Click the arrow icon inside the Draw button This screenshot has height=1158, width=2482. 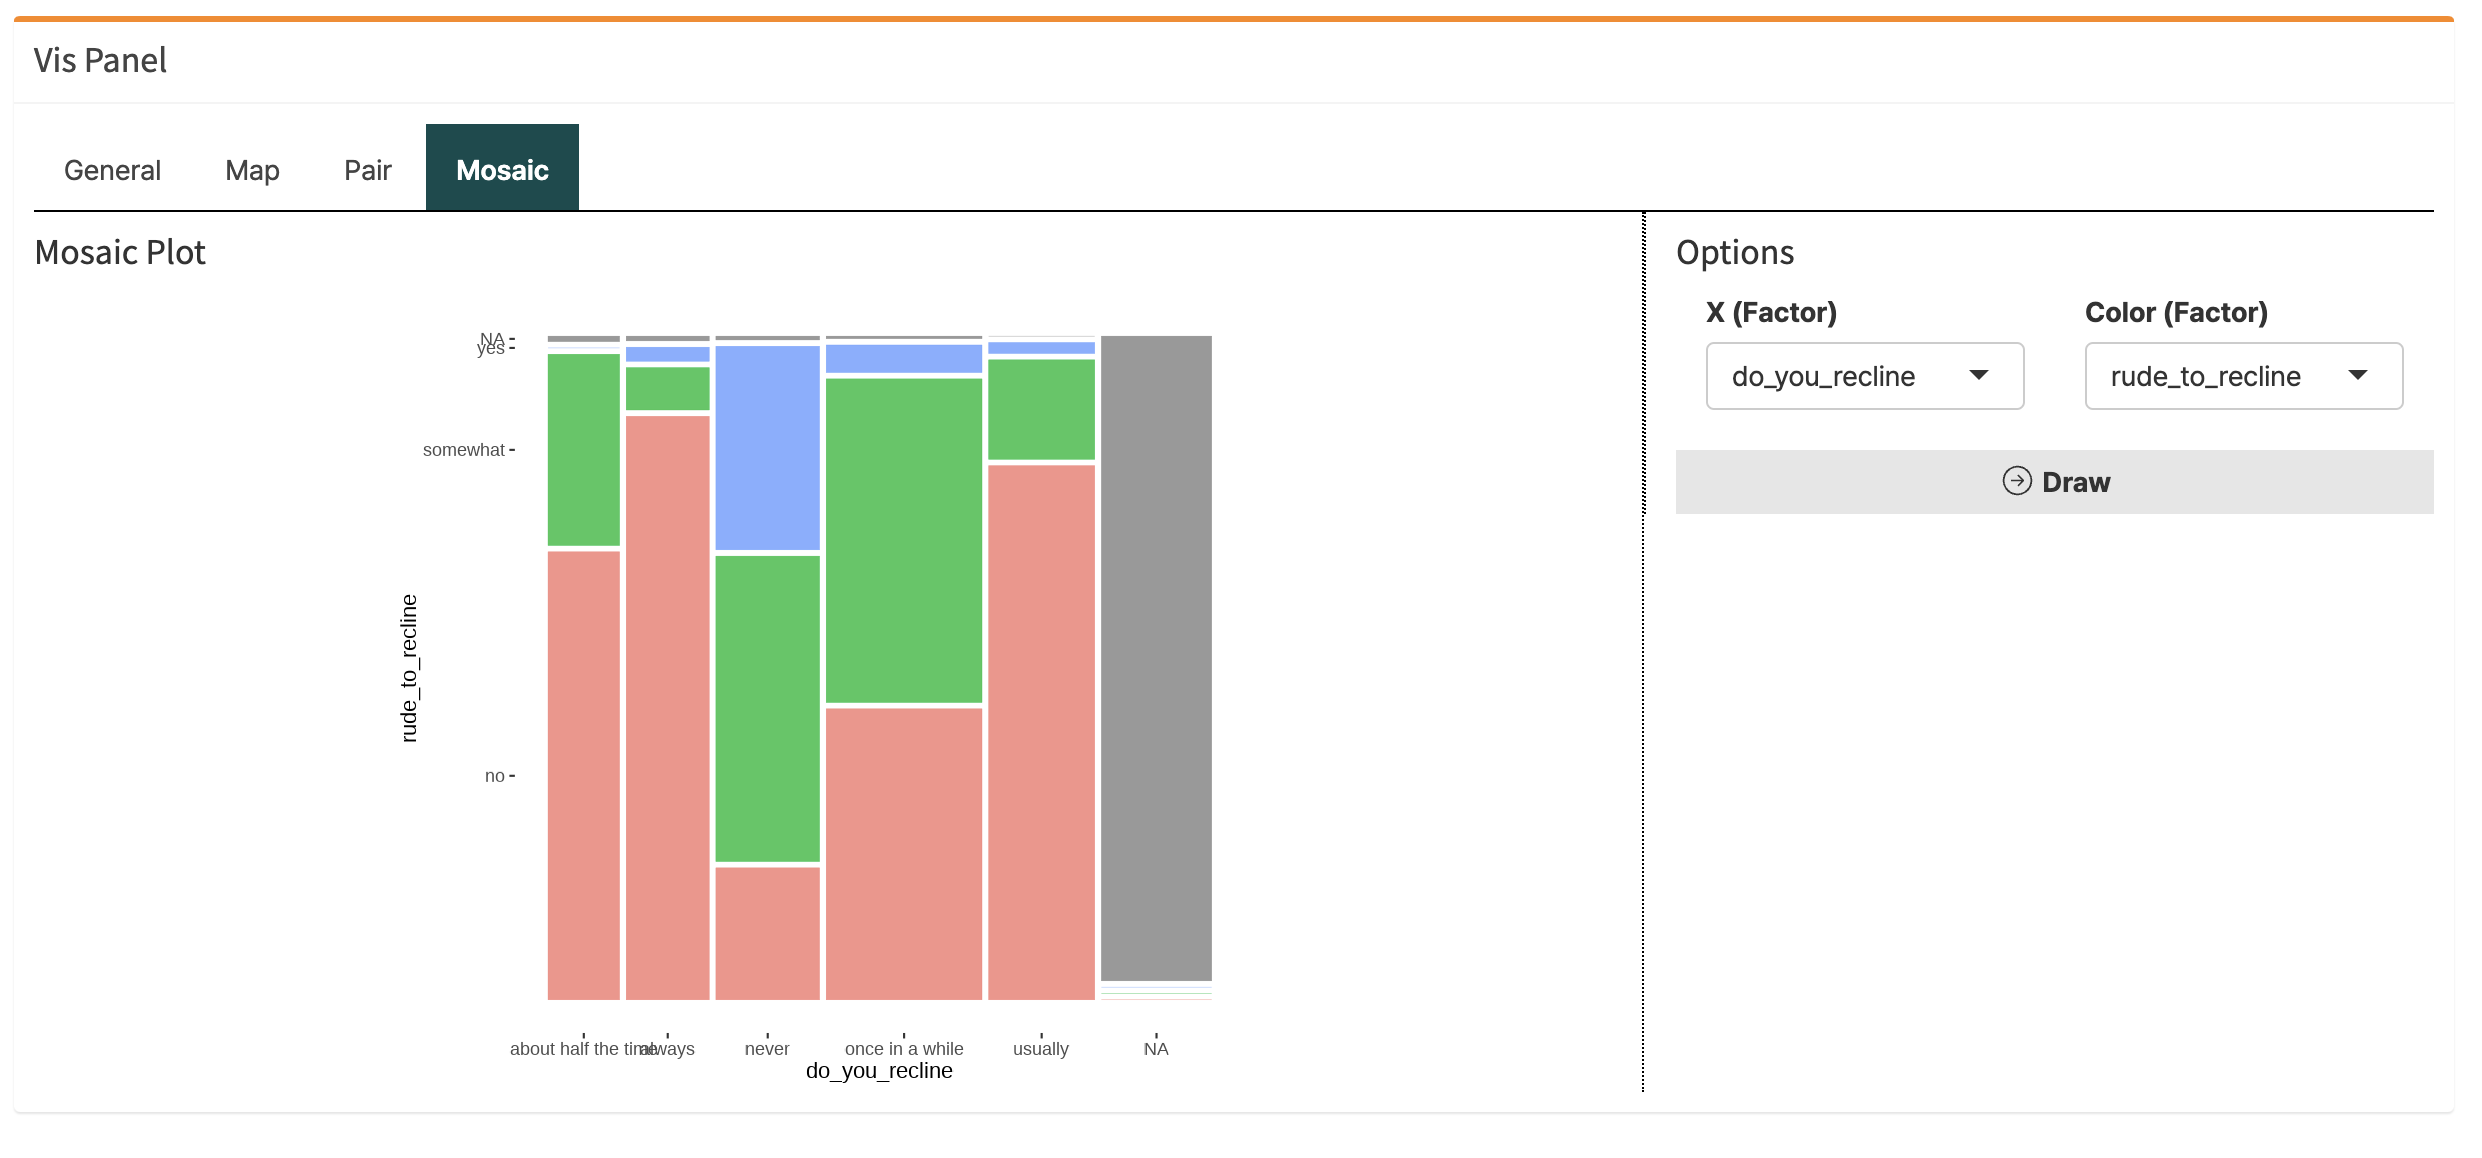[x=2020, y=481]
